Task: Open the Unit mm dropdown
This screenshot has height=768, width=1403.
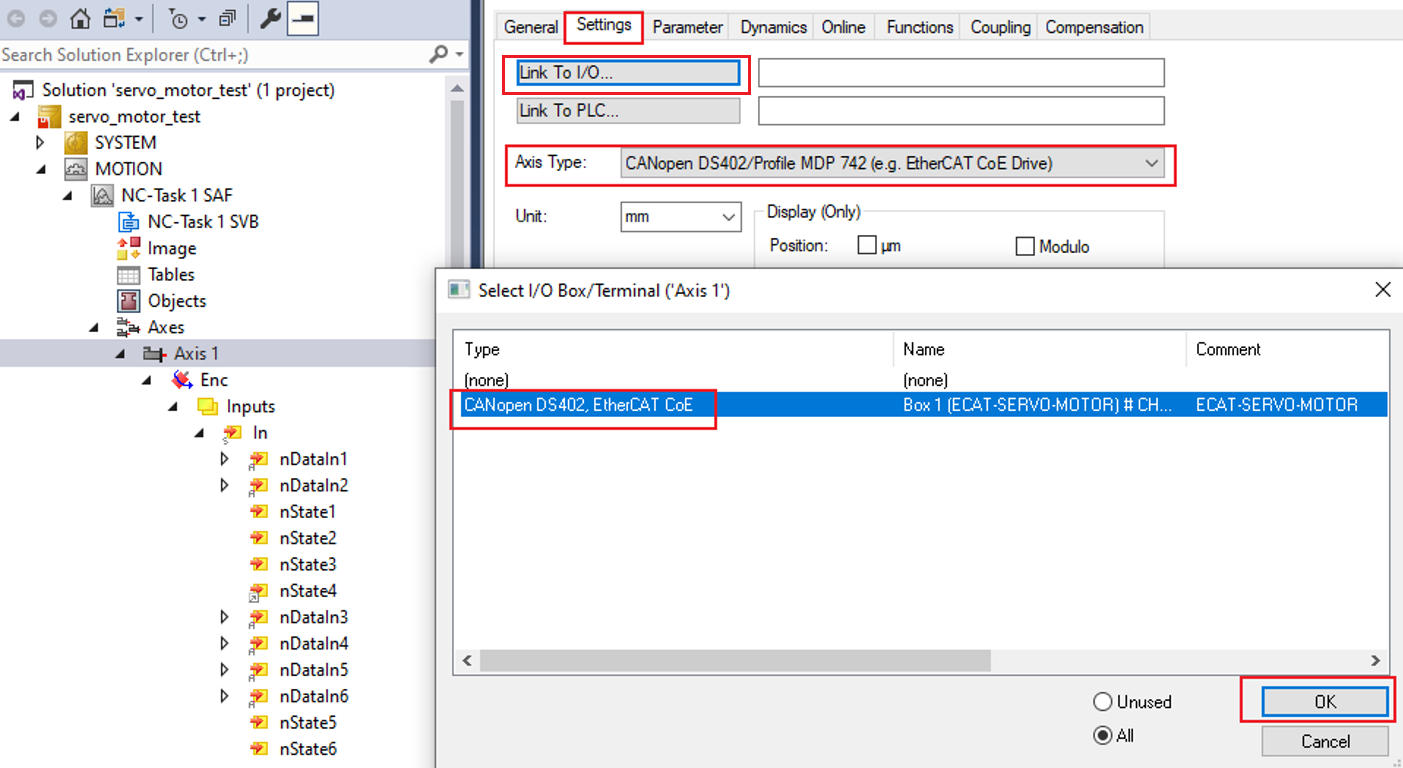Action: tap(728, 216)
